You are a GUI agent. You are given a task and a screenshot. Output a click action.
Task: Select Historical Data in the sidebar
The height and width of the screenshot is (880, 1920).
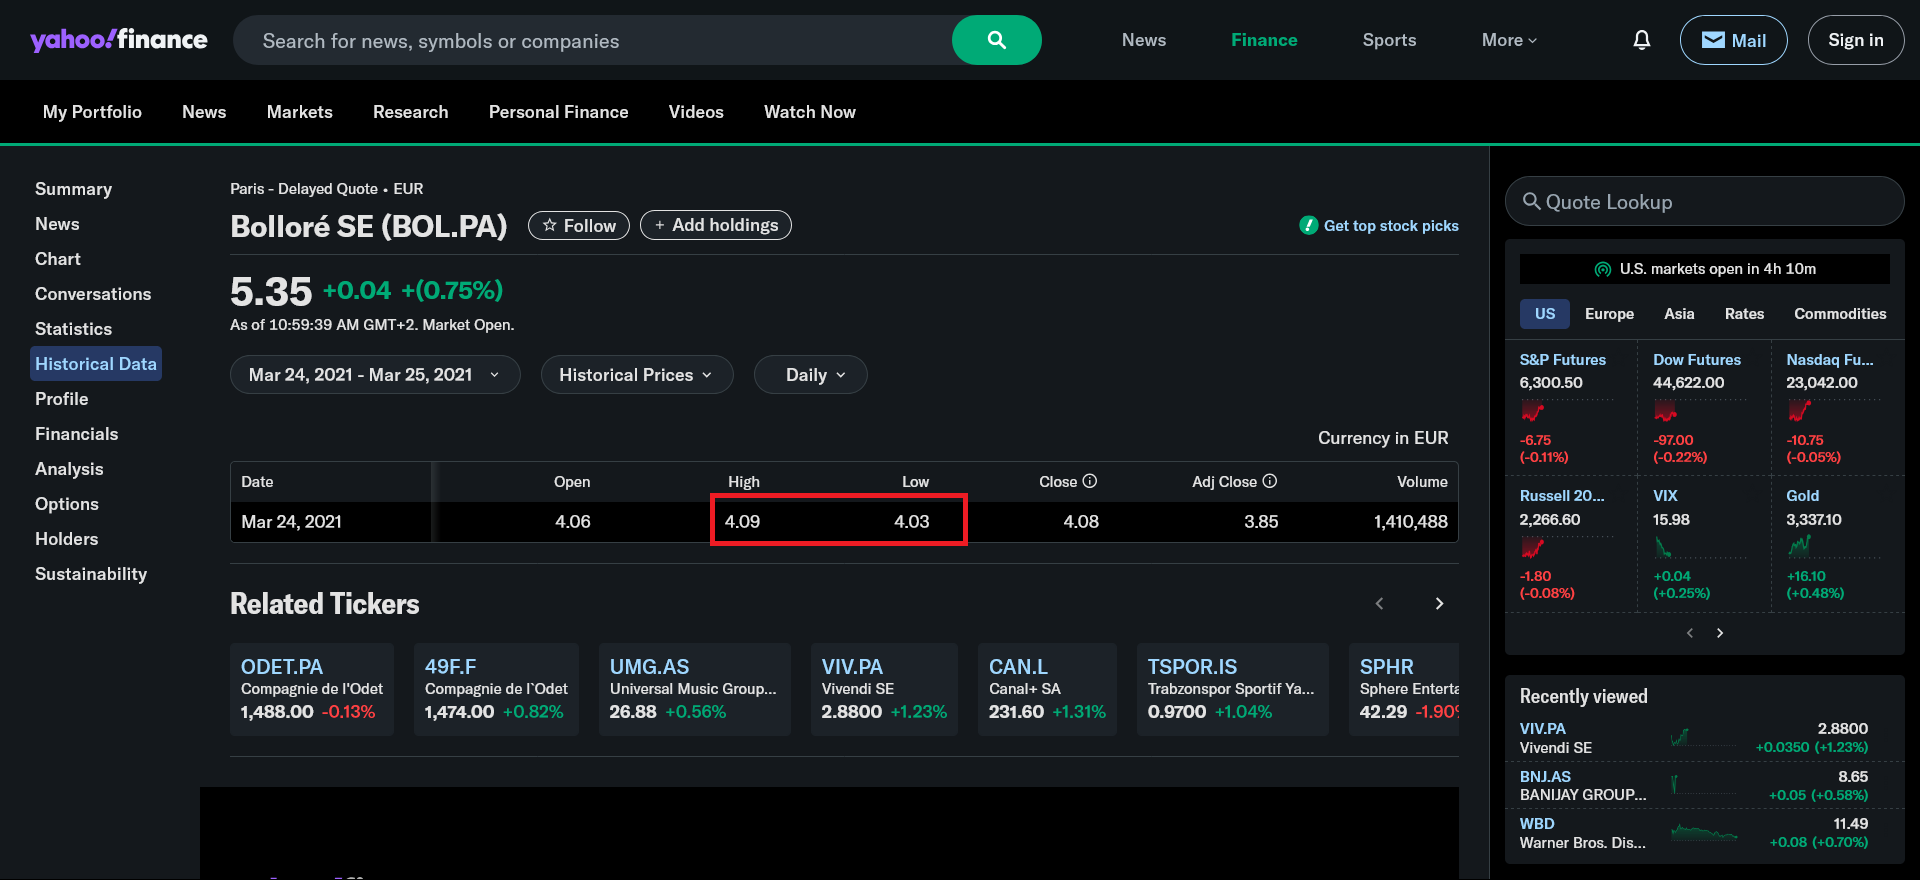[96, 364]
